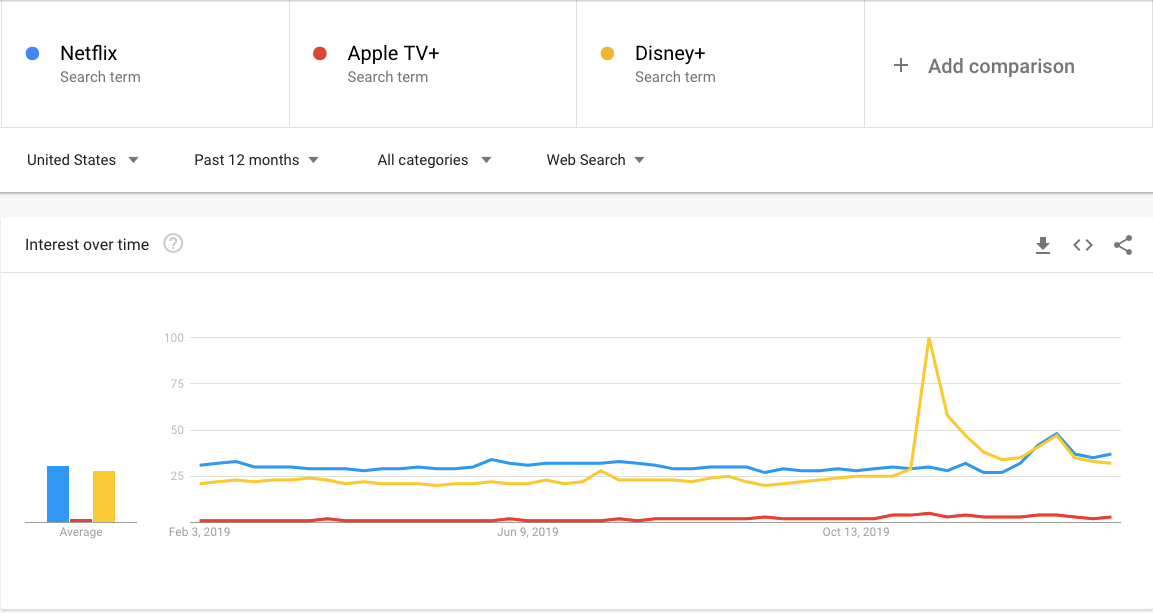Click the yellow Disney+ color dot
1153x613 pixels.
[x=607, y=53]
